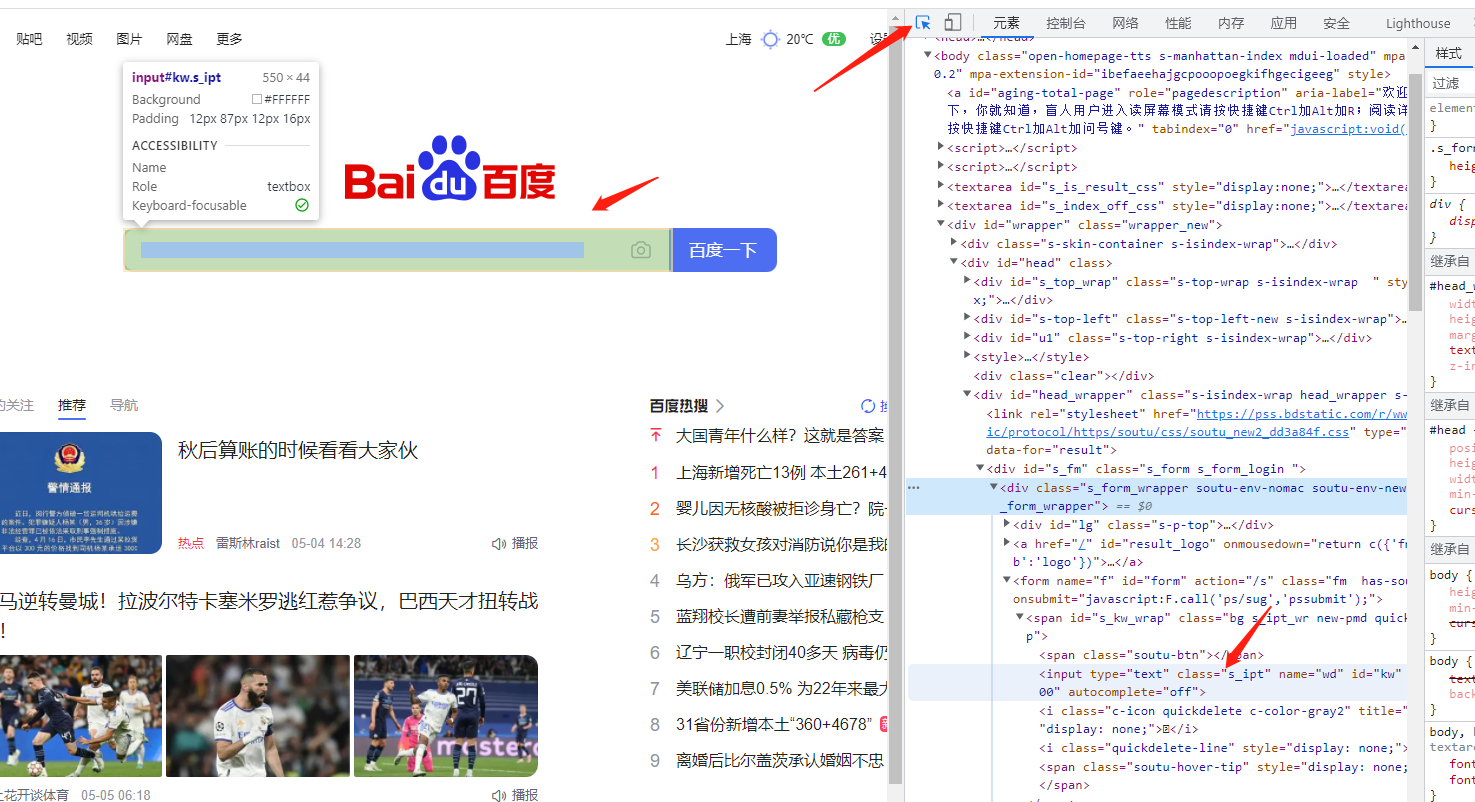Expand the div id="s-top-left" node

(x=966, y=319)
